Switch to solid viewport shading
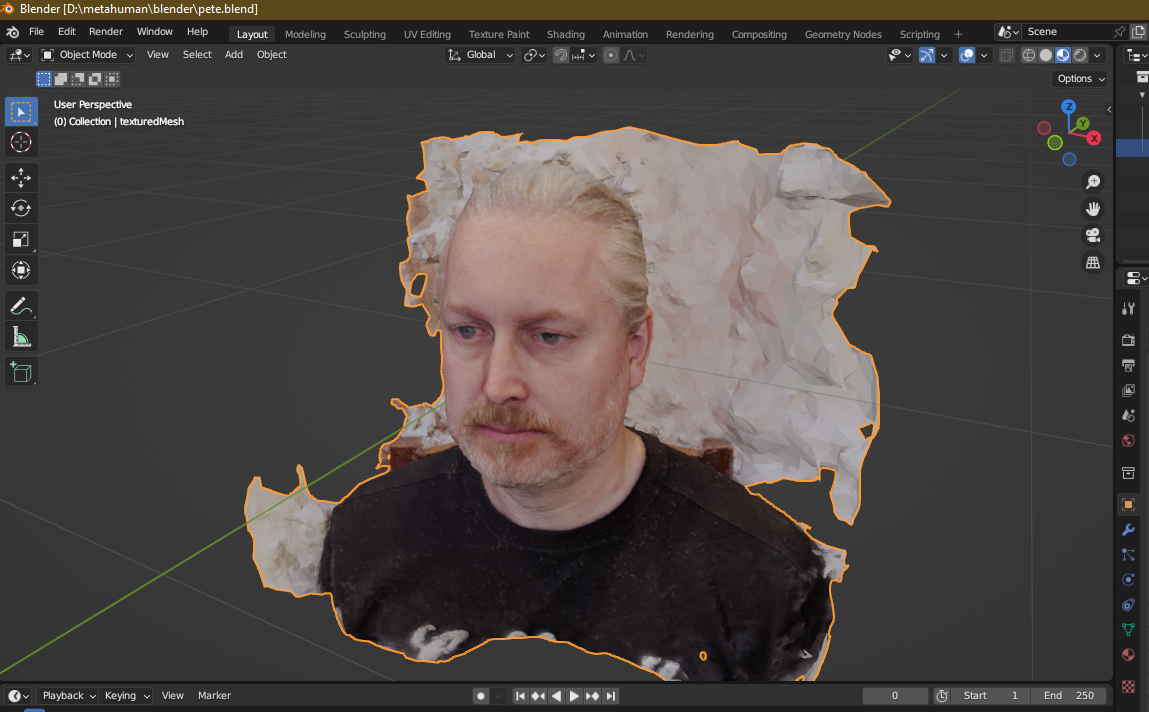The width and height of the screenshot is (1149, 712). [1046, 55]
